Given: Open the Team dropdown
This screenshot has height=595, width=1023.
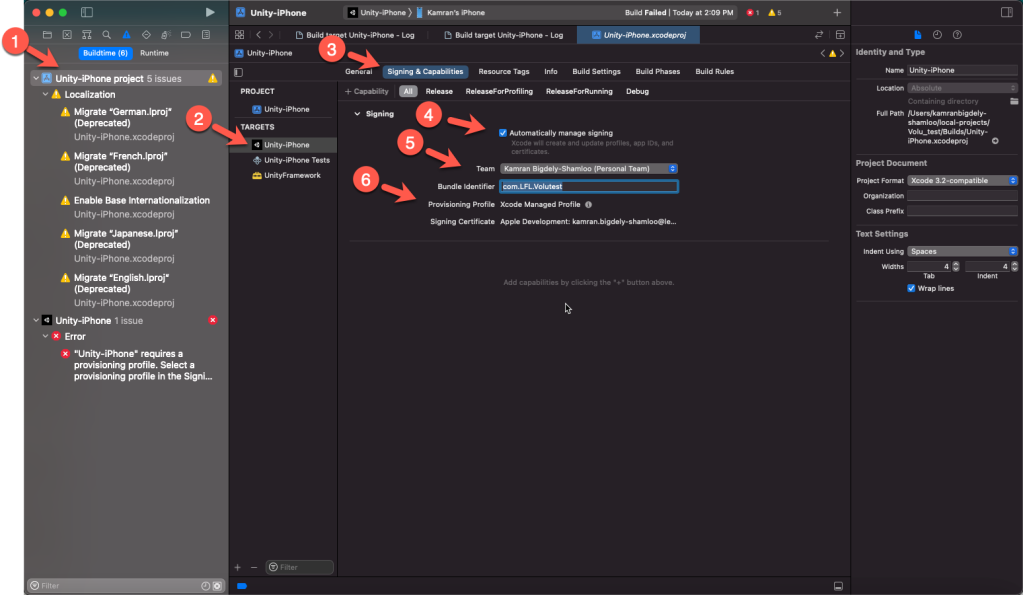Looking at the screenshot, I should click(x=588, y=168).
